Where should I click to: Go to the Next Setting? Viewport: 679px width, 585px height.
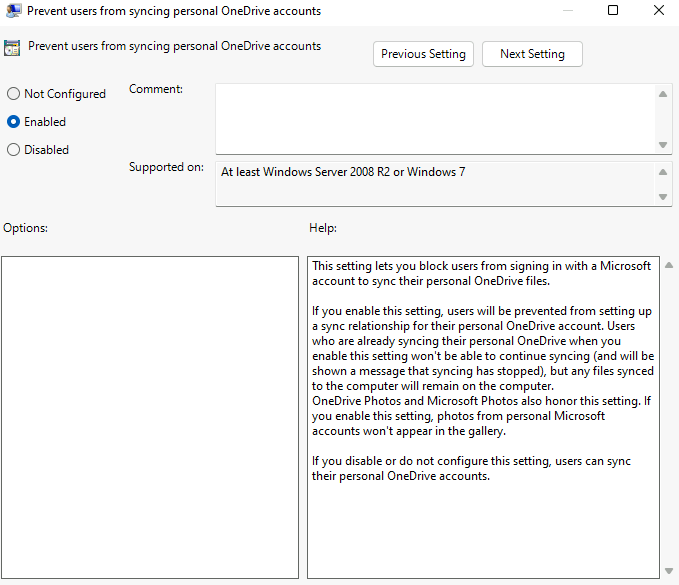pyautogui.click(x=532, y=54)
